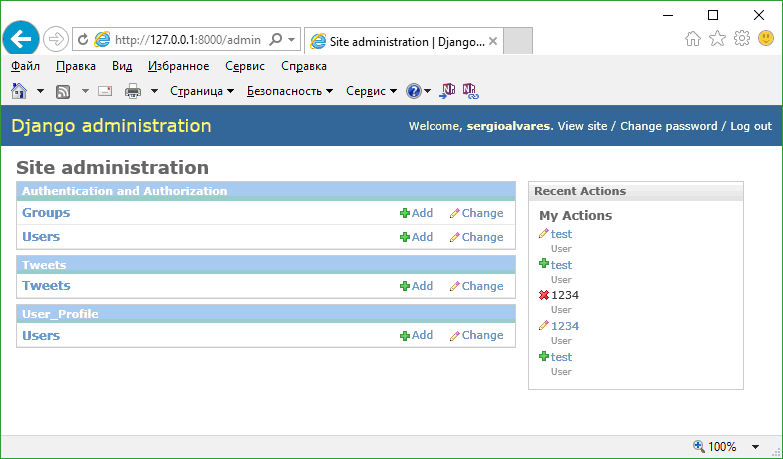Open the Groups model link
The width and height of the screenshot is (783, 459).
tap(46, 213)
